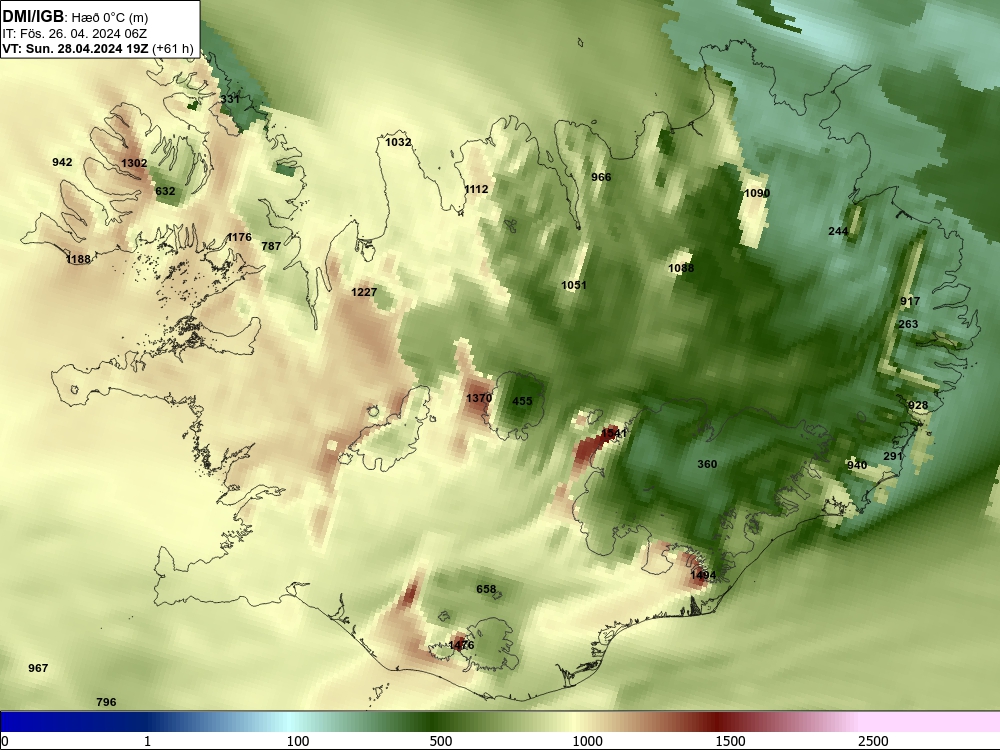Click the map value 1090
The width and height of the screenshot is (1000, 750).
tap(757, 193)
